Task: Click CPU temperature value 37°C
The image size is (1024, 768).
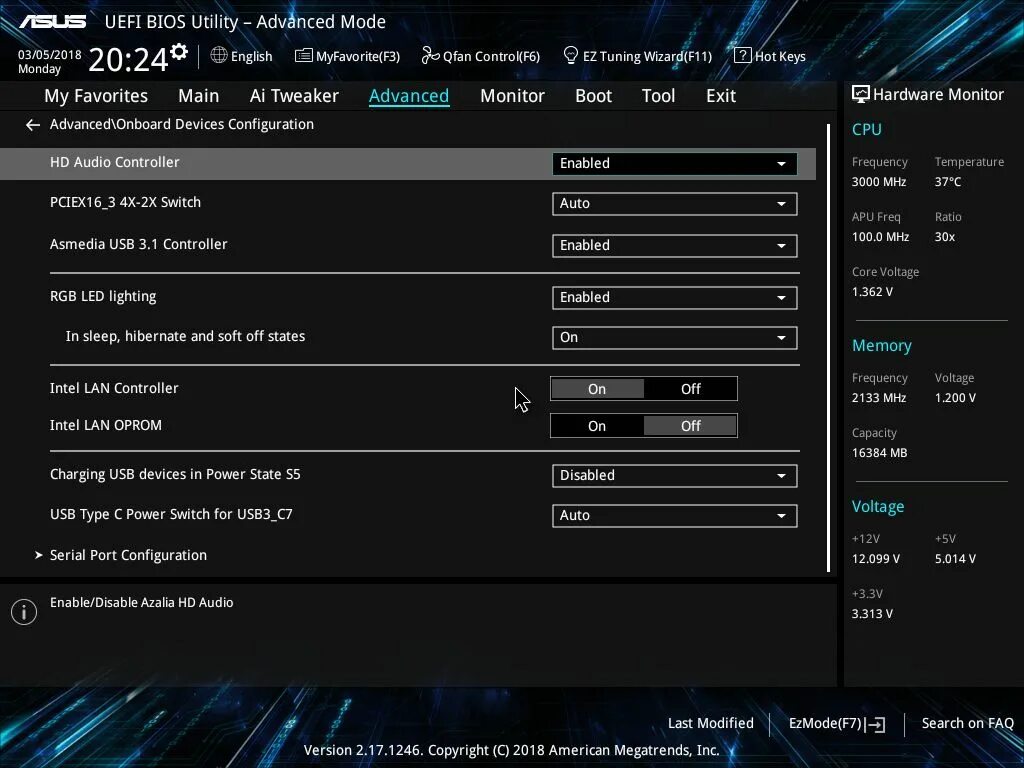Action: click(x=948, y=182)
